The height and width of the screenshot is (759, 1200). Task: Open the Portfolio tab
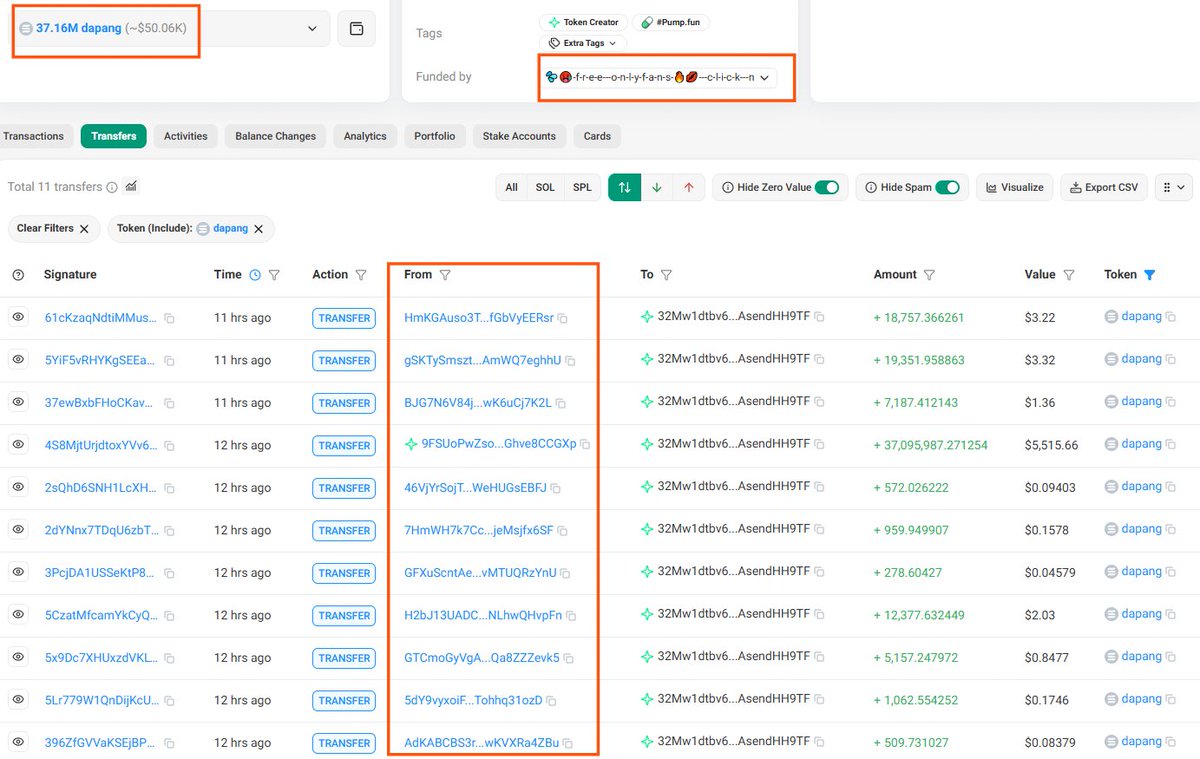pos(435,136)
